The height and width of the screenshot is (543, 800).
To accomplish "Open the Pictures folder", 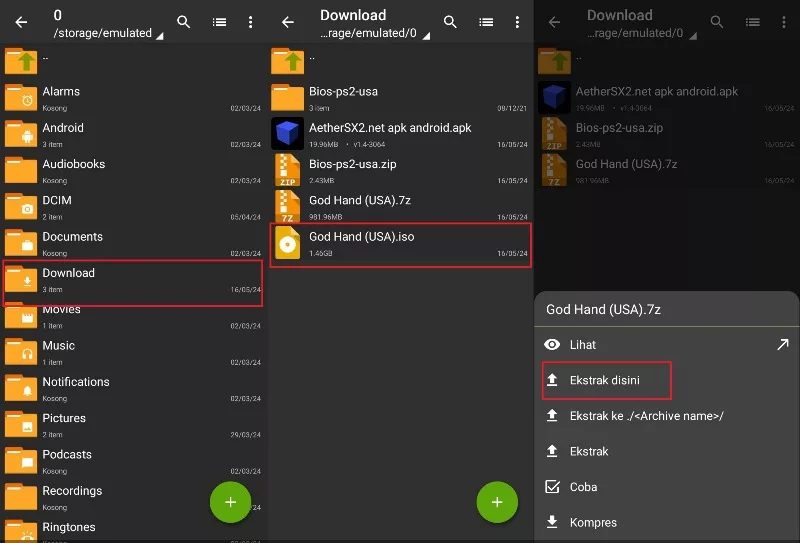I will [133, 424].
